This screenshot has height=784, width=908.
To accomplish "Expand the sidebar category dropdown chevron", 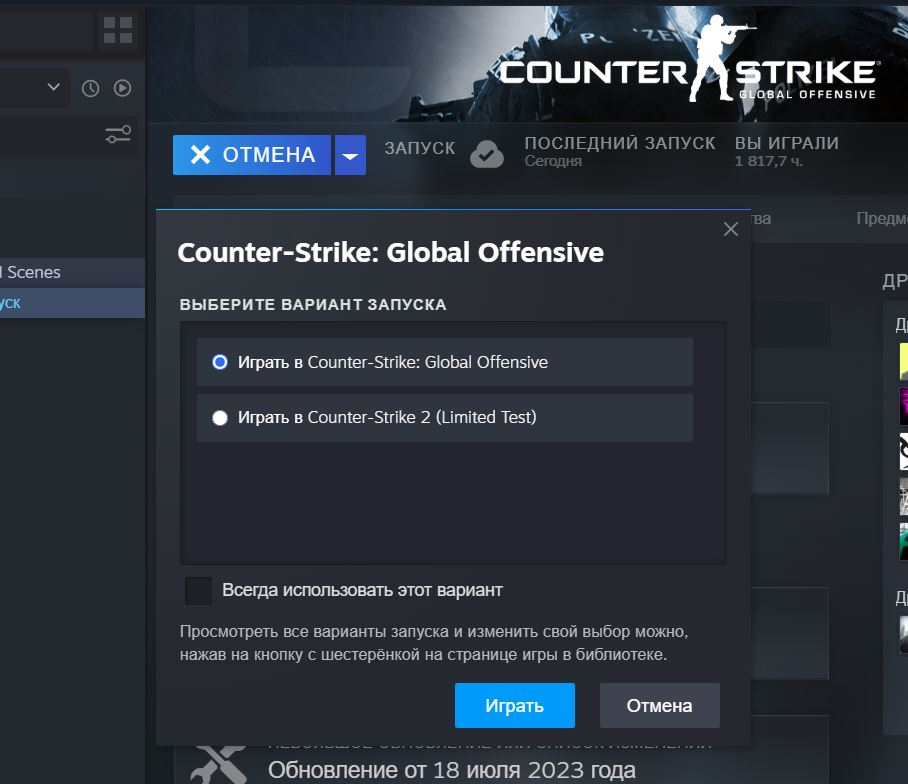I will [x=54, y=87].
